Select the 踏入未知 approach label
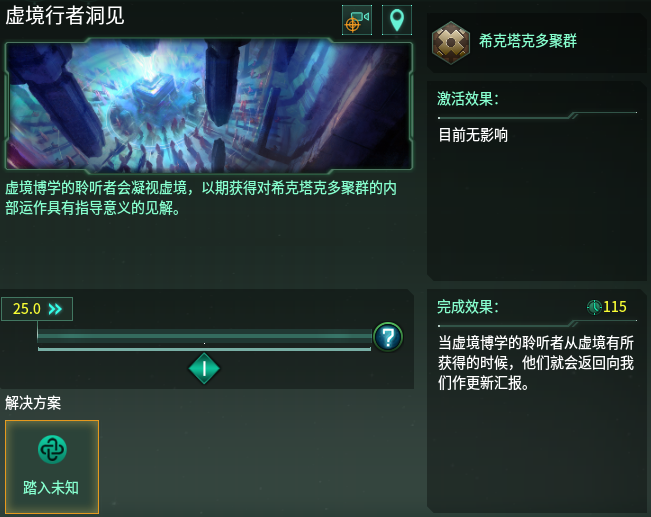The width and height of the screenshot is (651, 517). 52,489
